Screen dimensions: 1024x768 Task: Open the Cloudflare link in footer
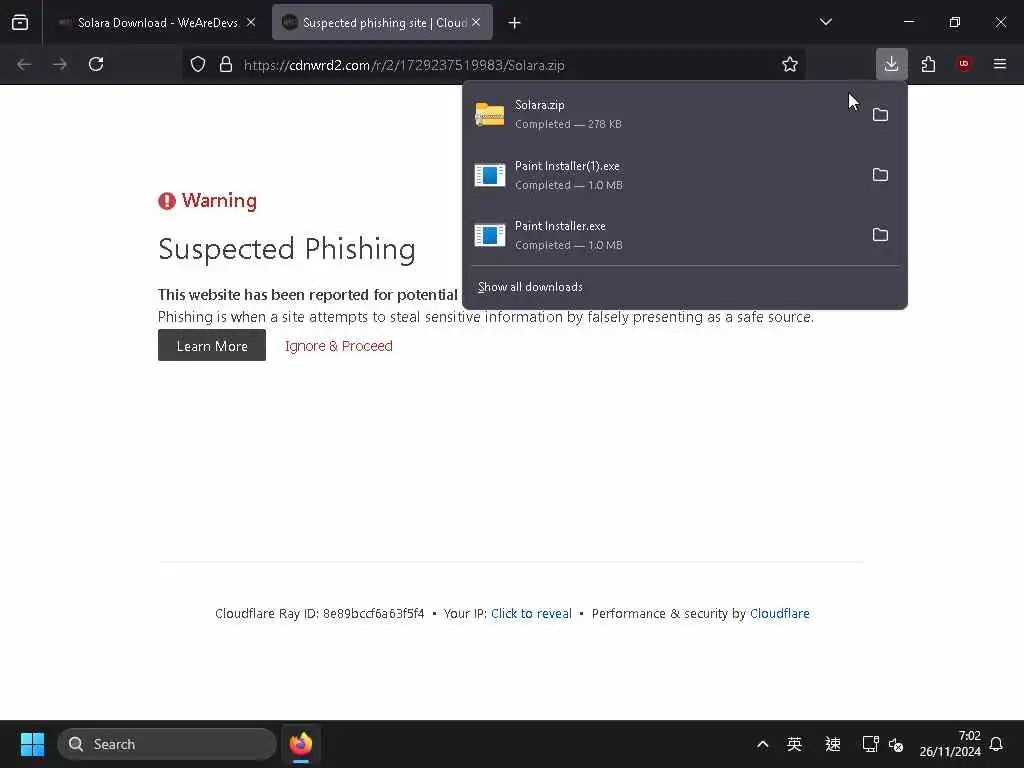780,614
